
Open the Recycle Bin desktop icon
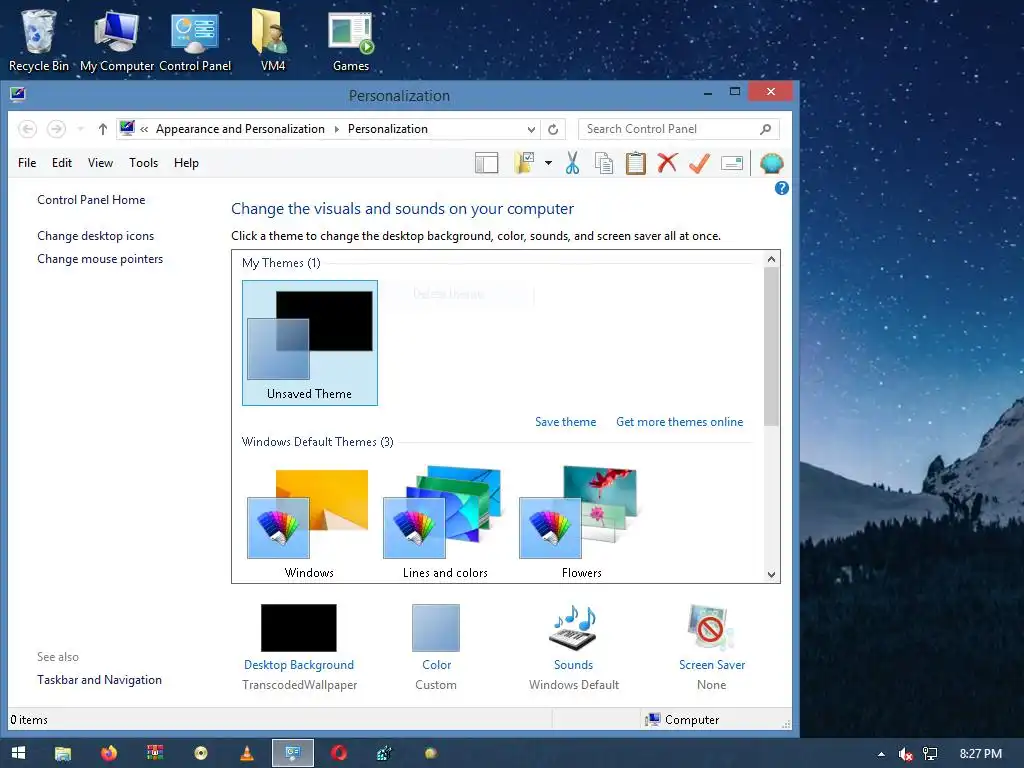(x=39, y=39)
